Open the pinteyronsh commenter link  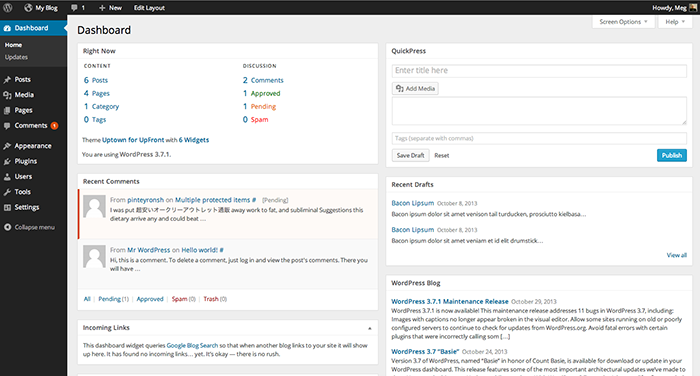146,200
